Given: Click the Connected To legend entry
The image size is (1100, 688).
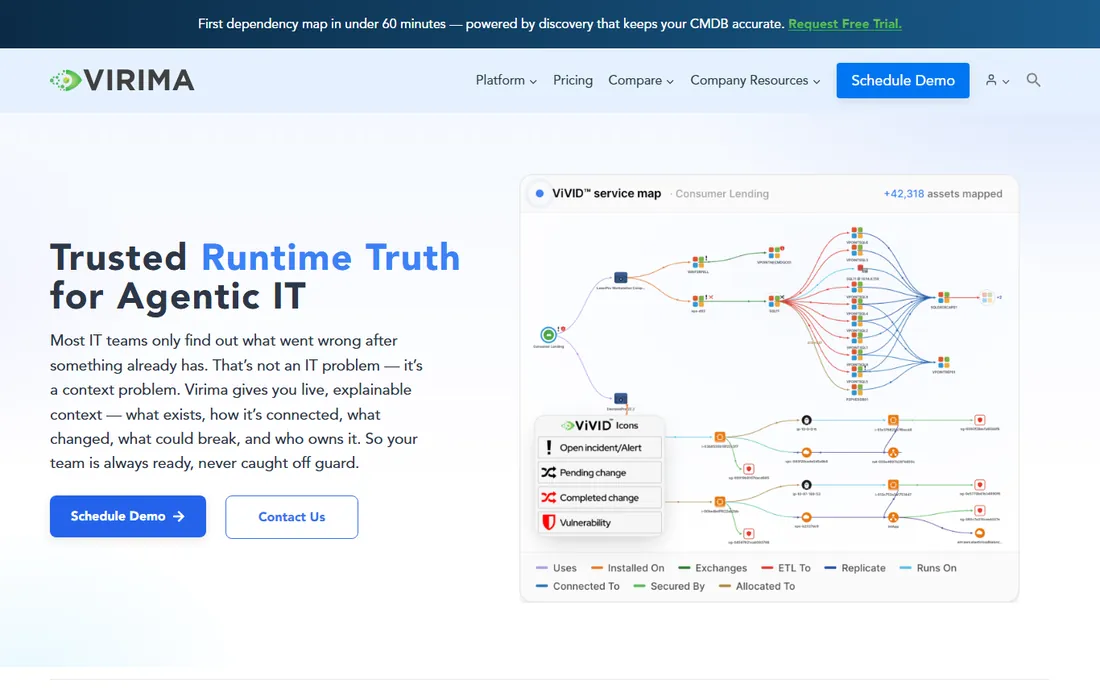Looking at the screenshot, I should click(x=577, y=586).
